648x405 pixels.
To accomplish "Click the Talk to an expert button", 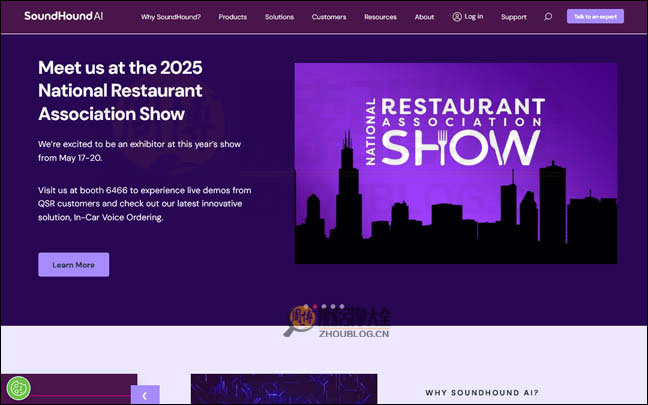I will coord(595,17).
